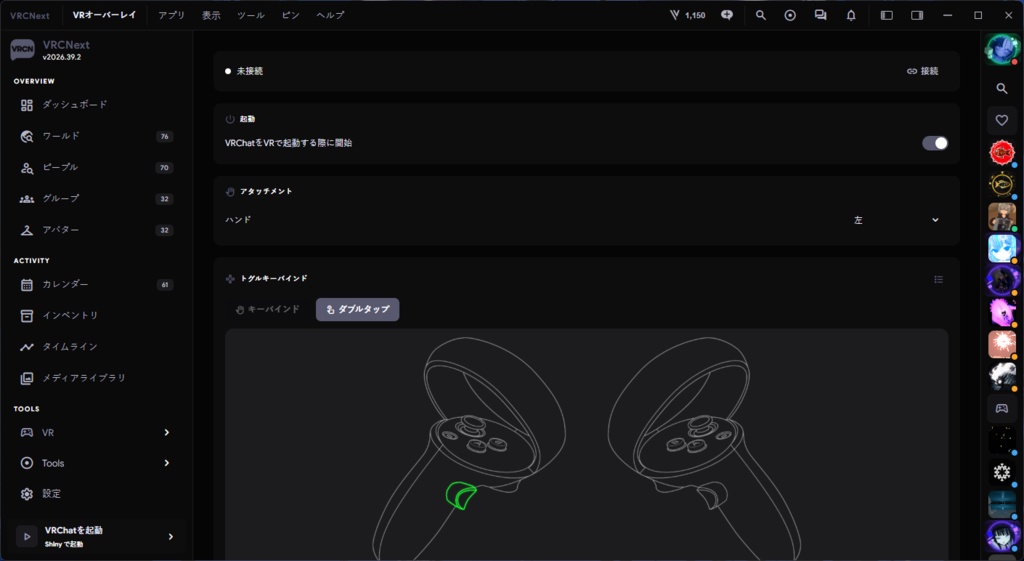Click the white snowflake gear avatar in right bar
Image resolution: width=1024 pixels, height=561 pixels.
coord(1002,472)
